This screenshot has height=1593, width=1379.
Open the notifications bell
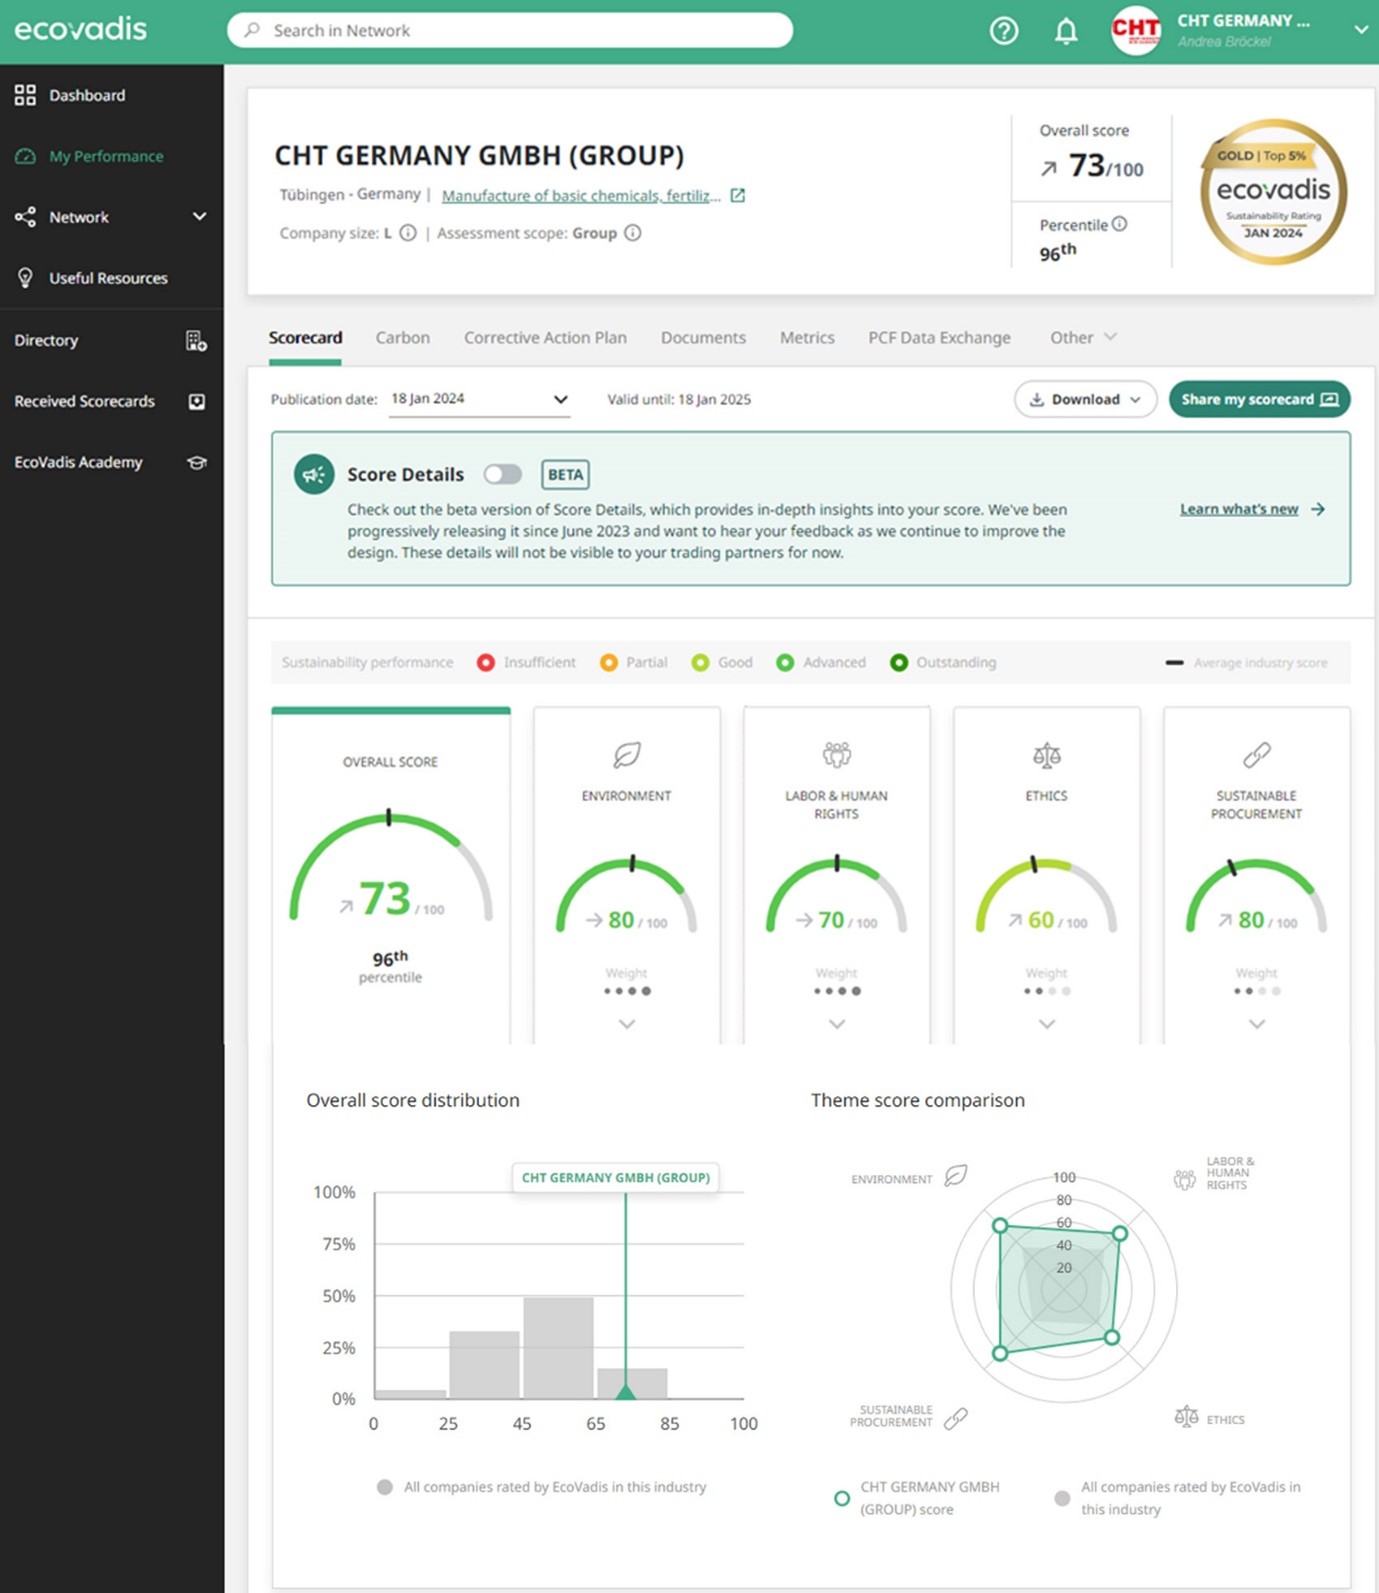(1066, 31)
